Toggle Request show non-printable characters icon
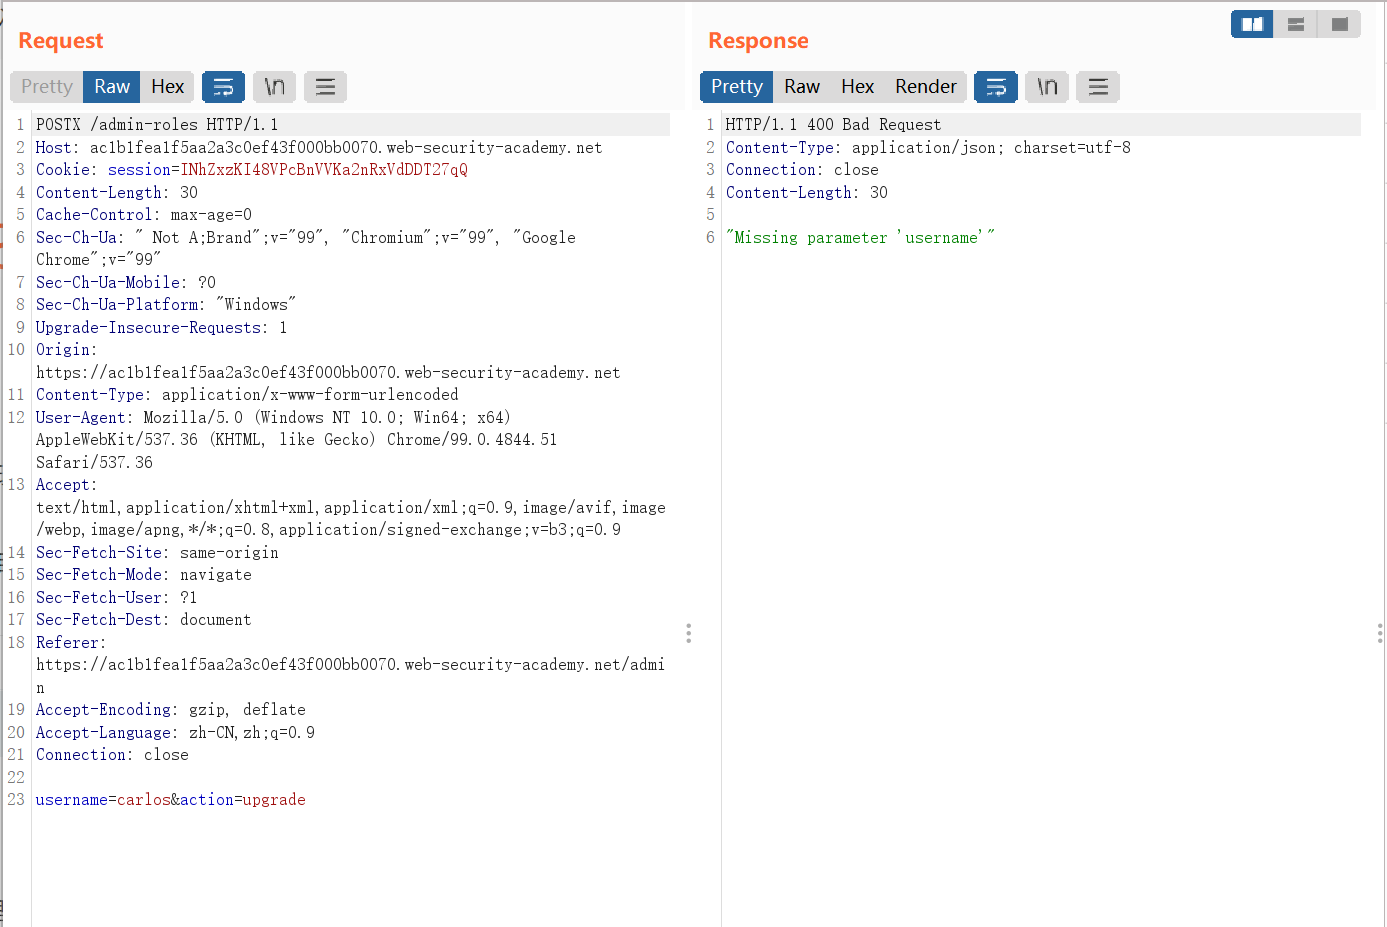 tap(275, 87)
